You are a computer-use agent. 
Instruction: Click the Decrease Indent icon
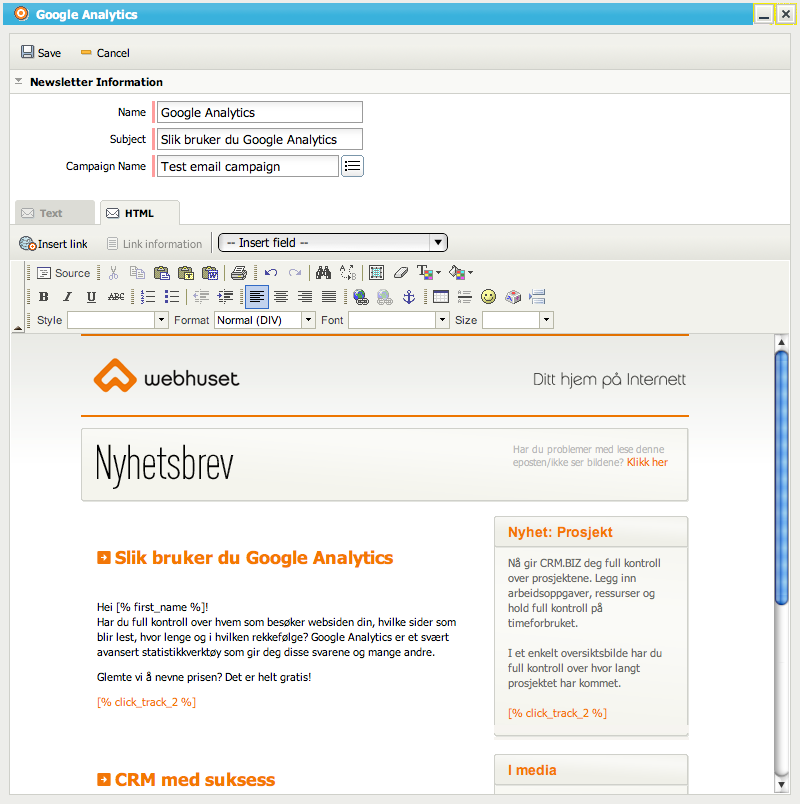pyautogui.click(x=201, y=297)
